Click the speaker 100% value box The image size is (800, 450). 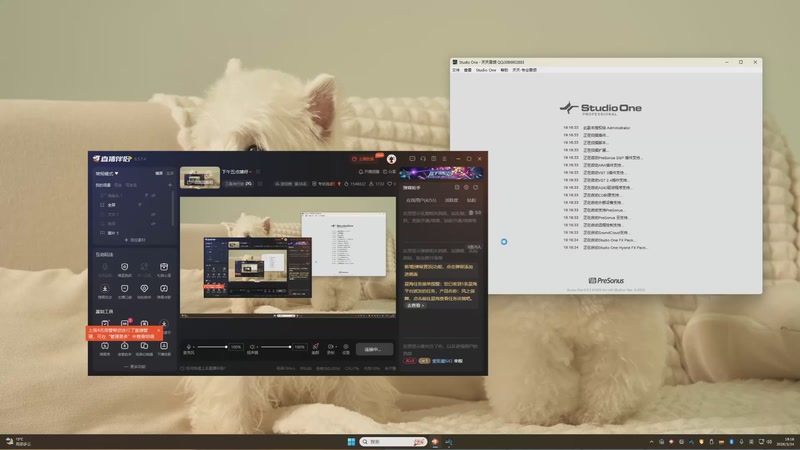[x=299, y=347]
